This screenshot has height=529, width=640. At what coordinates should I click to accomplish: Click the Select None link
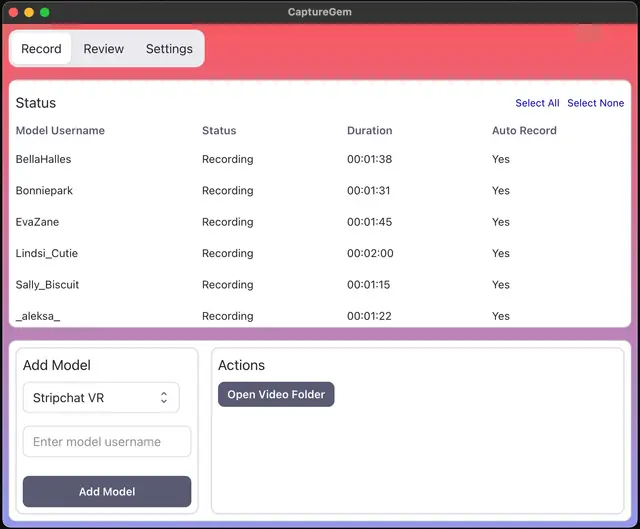pyautogui.click(x=595, y=103)
